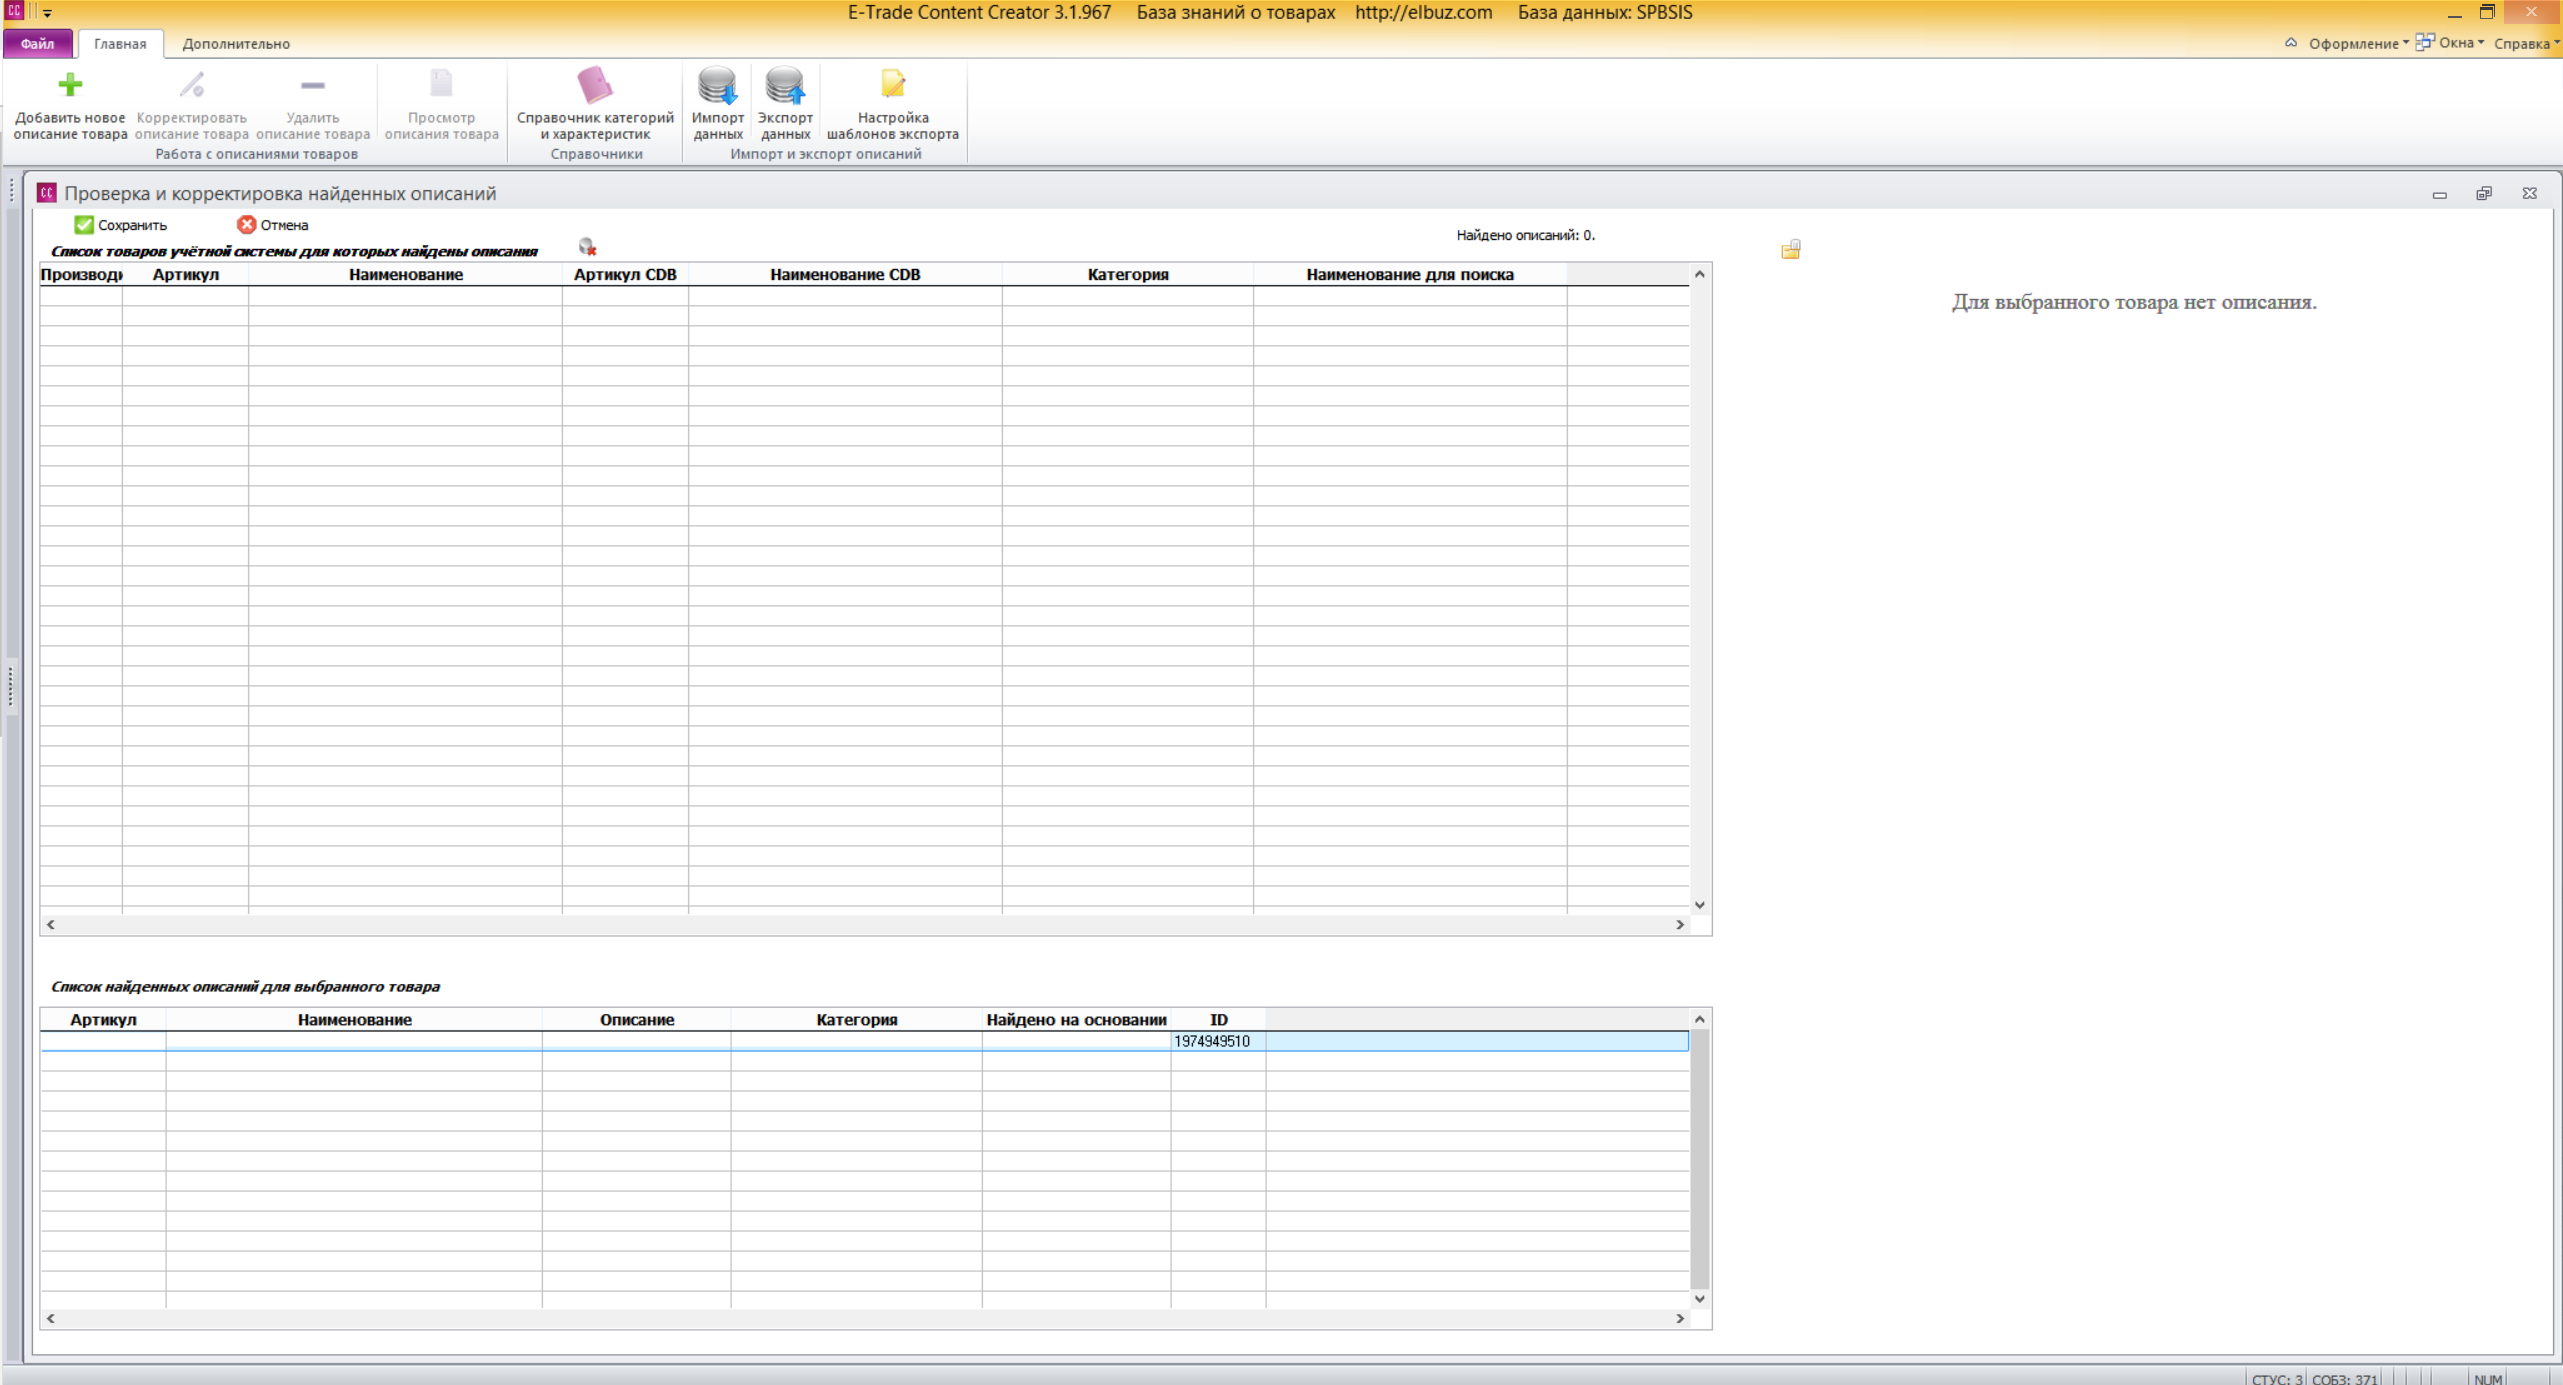This screenshot has height=1385, width=2563.
Task: Click Экспорт данных database icon
Action: pos(785,86)
